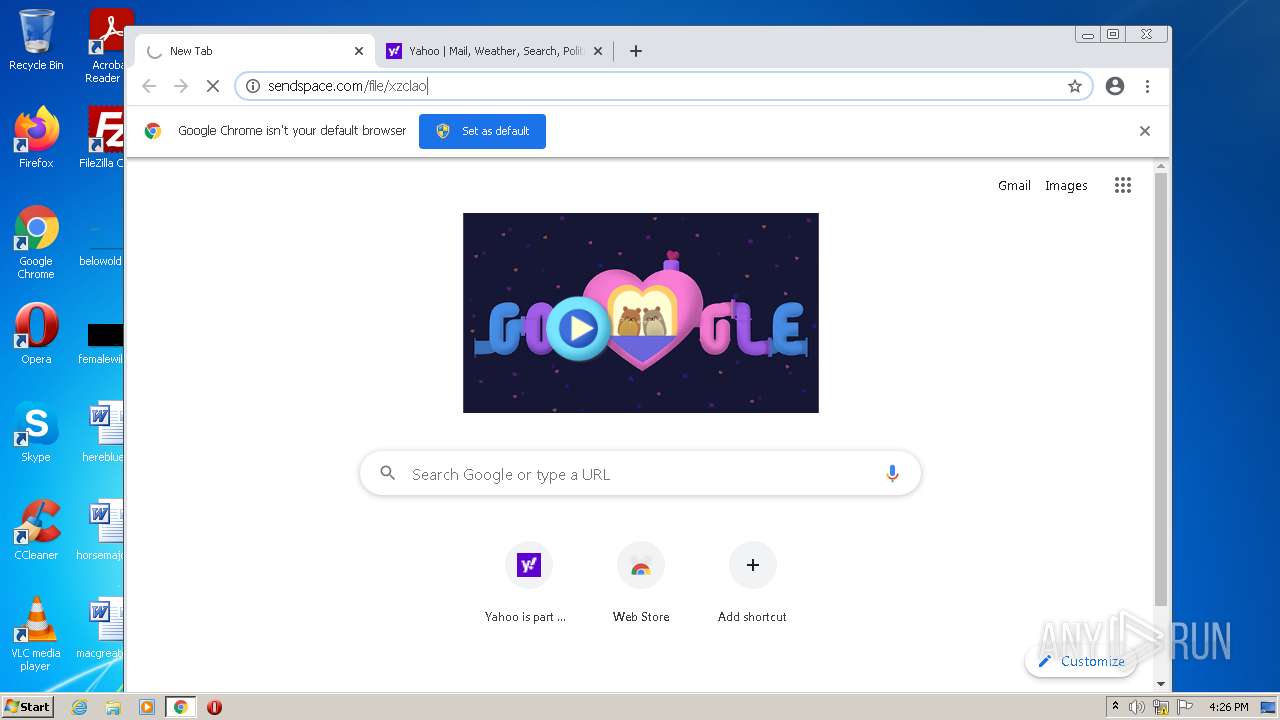Open volume control in system tray
Viewport: 1280px width, 720px height.
(1137, 707)
